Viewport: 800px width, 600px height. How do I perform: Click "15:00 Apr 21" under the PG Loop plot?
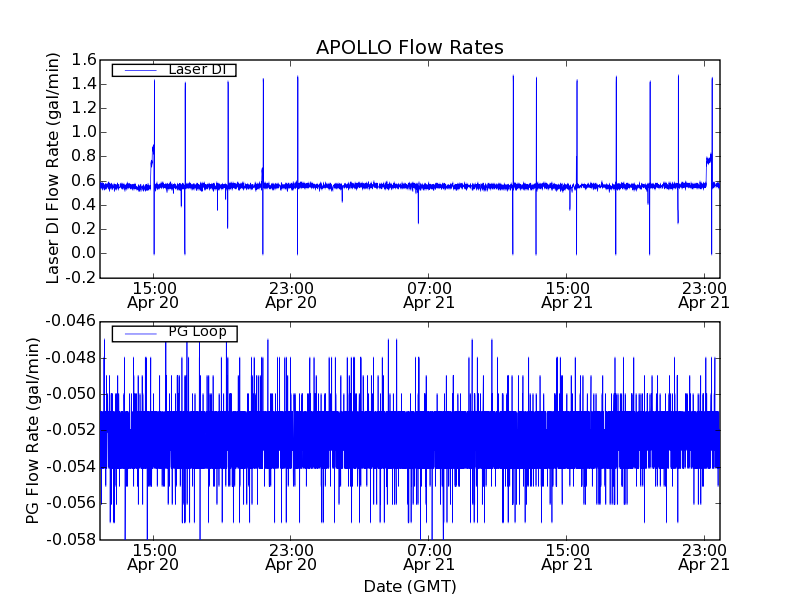pyautogui.click(x=567, y=558)
